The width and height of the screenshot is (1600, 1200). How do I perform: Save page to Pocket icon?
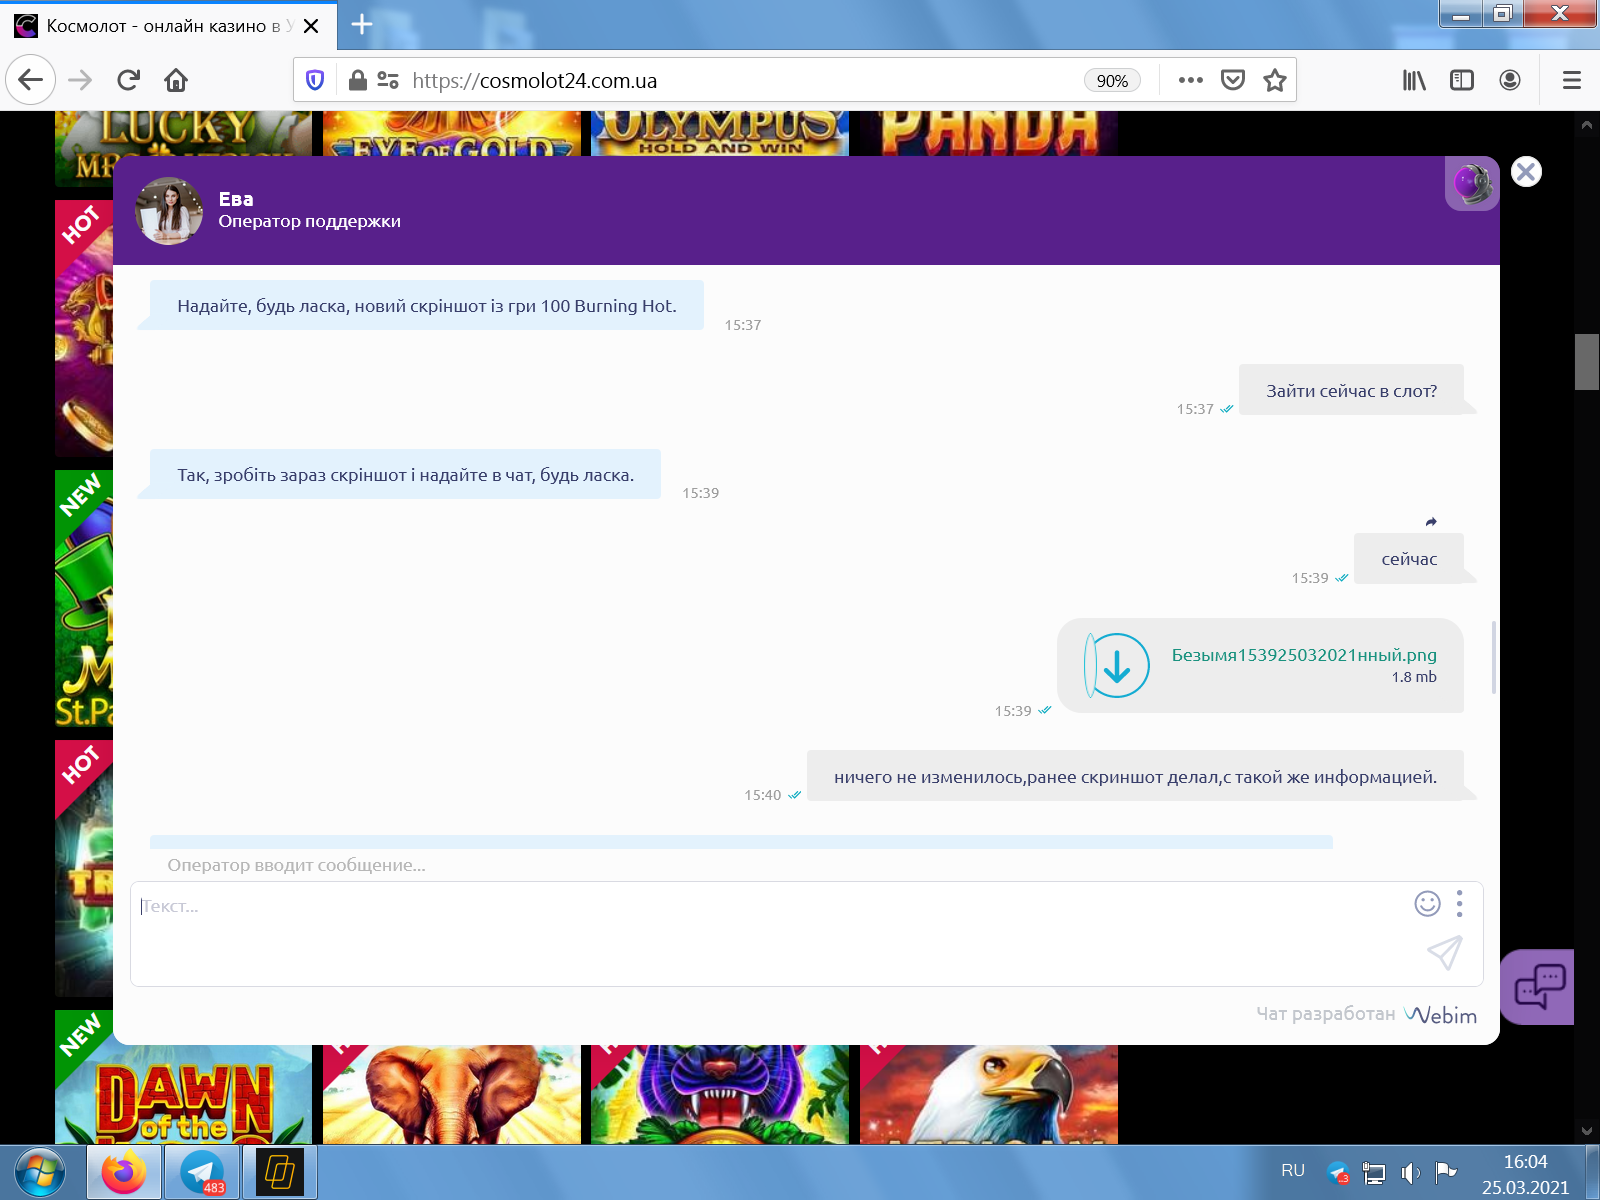point(1233,80)
